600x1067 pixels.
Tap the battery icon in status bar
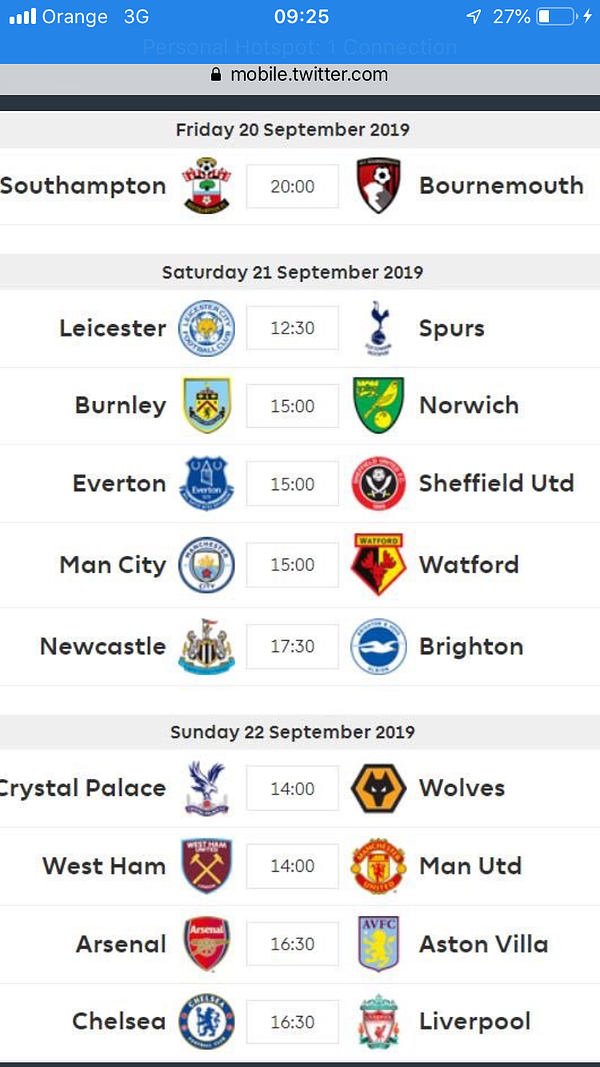point(555,16)
